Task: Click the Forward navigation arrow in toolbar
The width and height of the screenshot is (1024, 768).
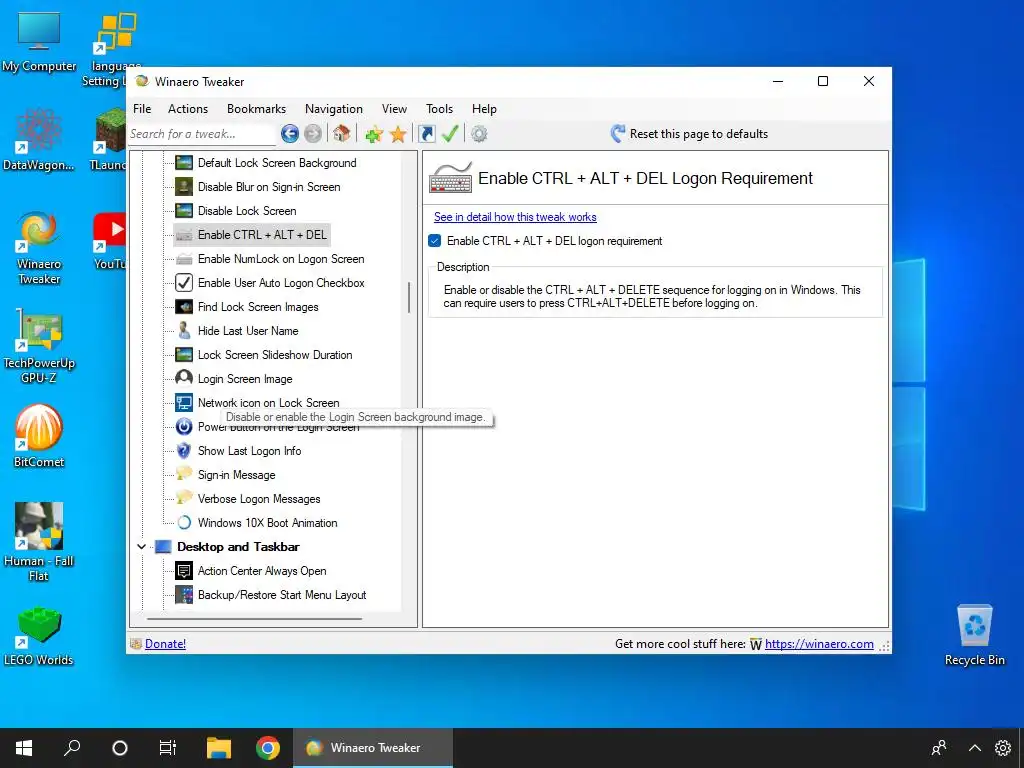Action: tap(313, 134)
